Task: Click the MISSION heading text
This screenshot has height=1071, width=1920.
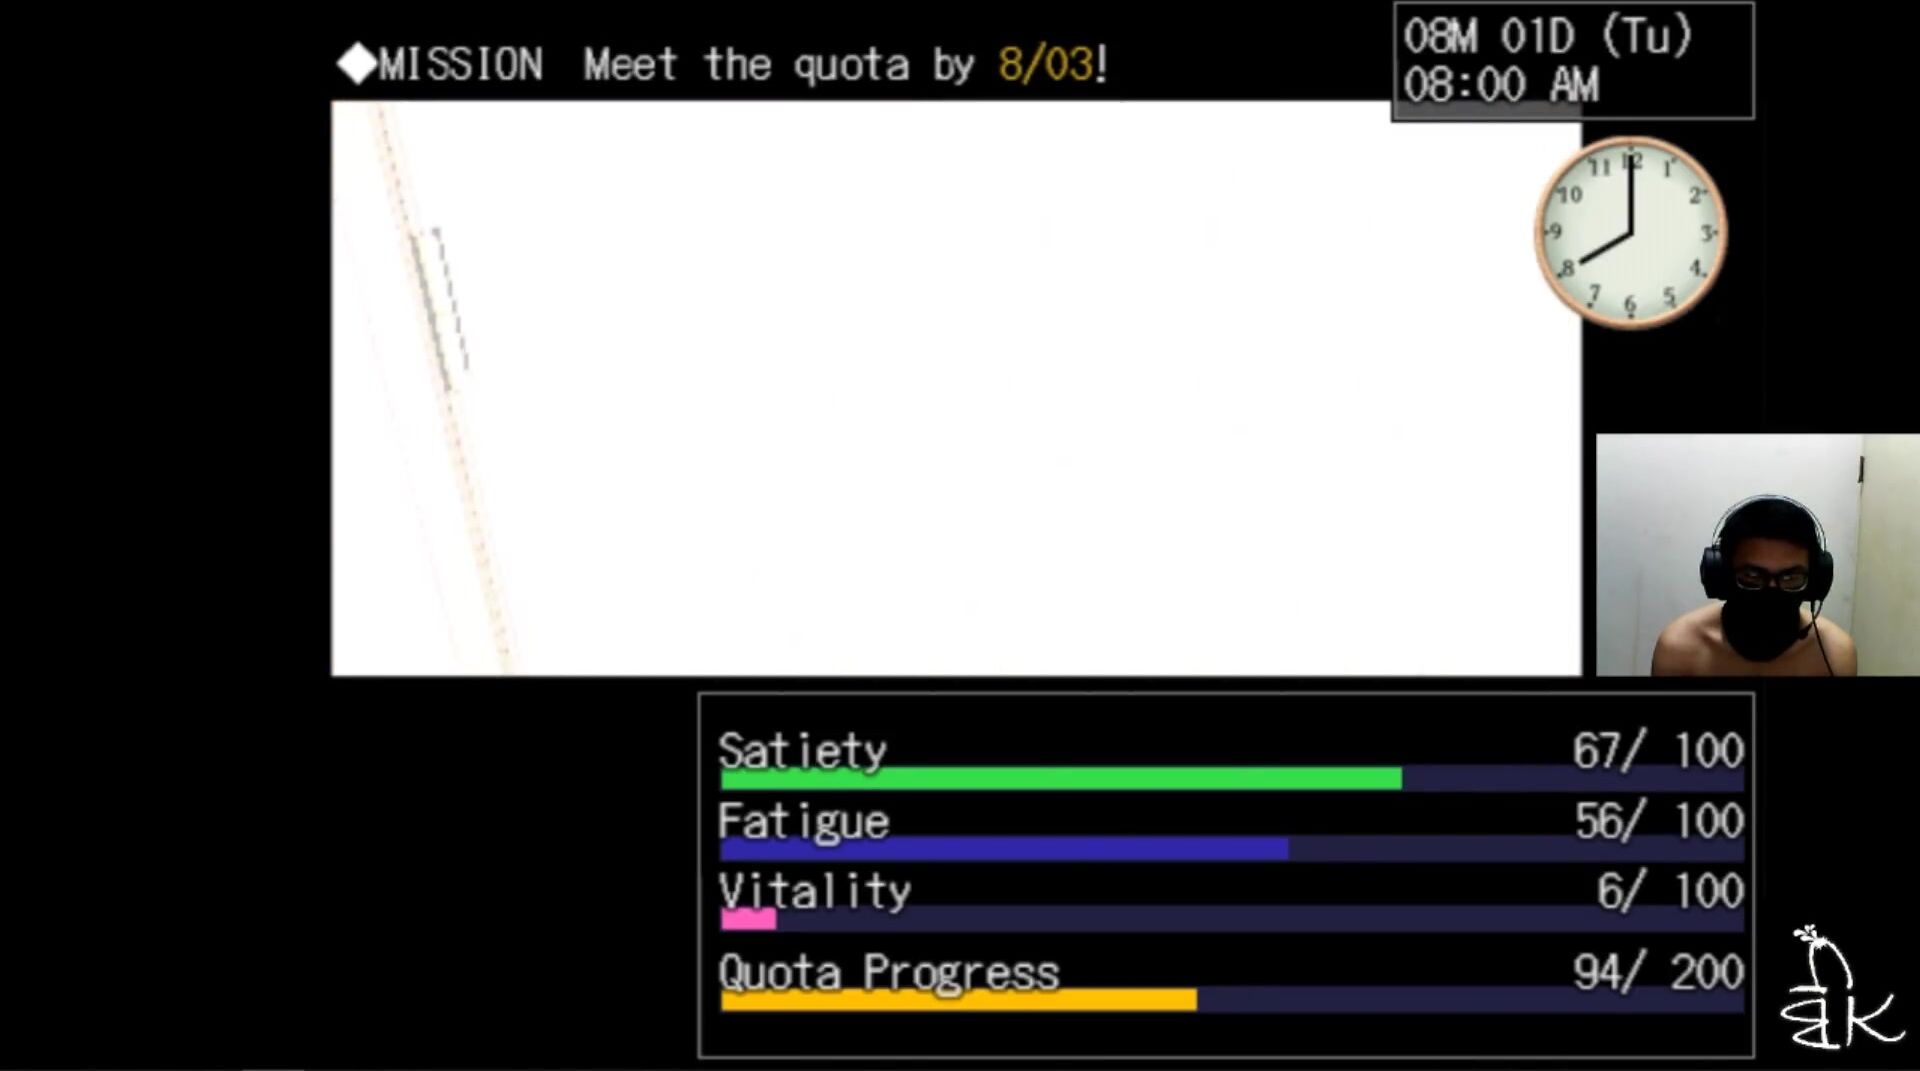Action: point(461,65)
